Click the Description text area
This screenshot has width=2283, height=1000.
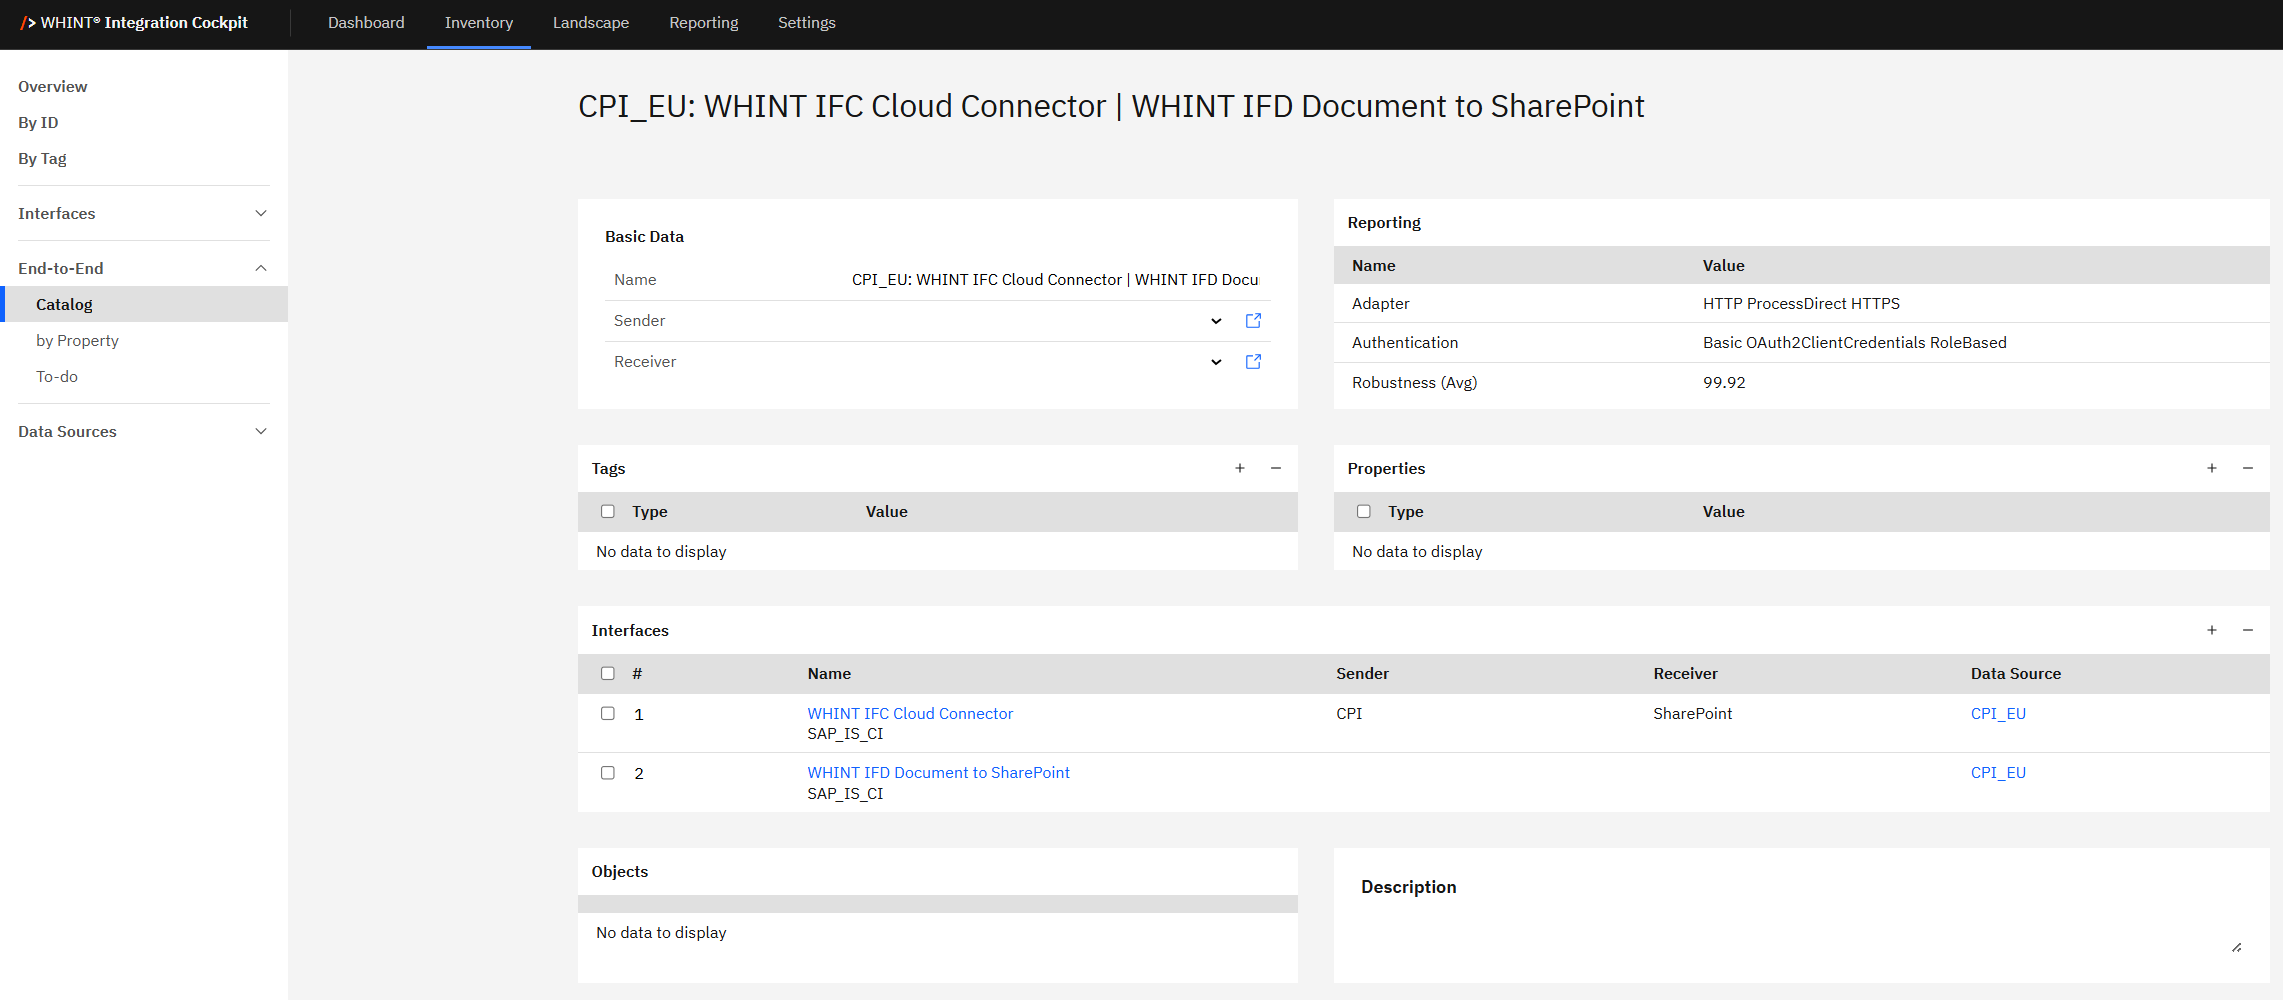[x=1800, y=928]
